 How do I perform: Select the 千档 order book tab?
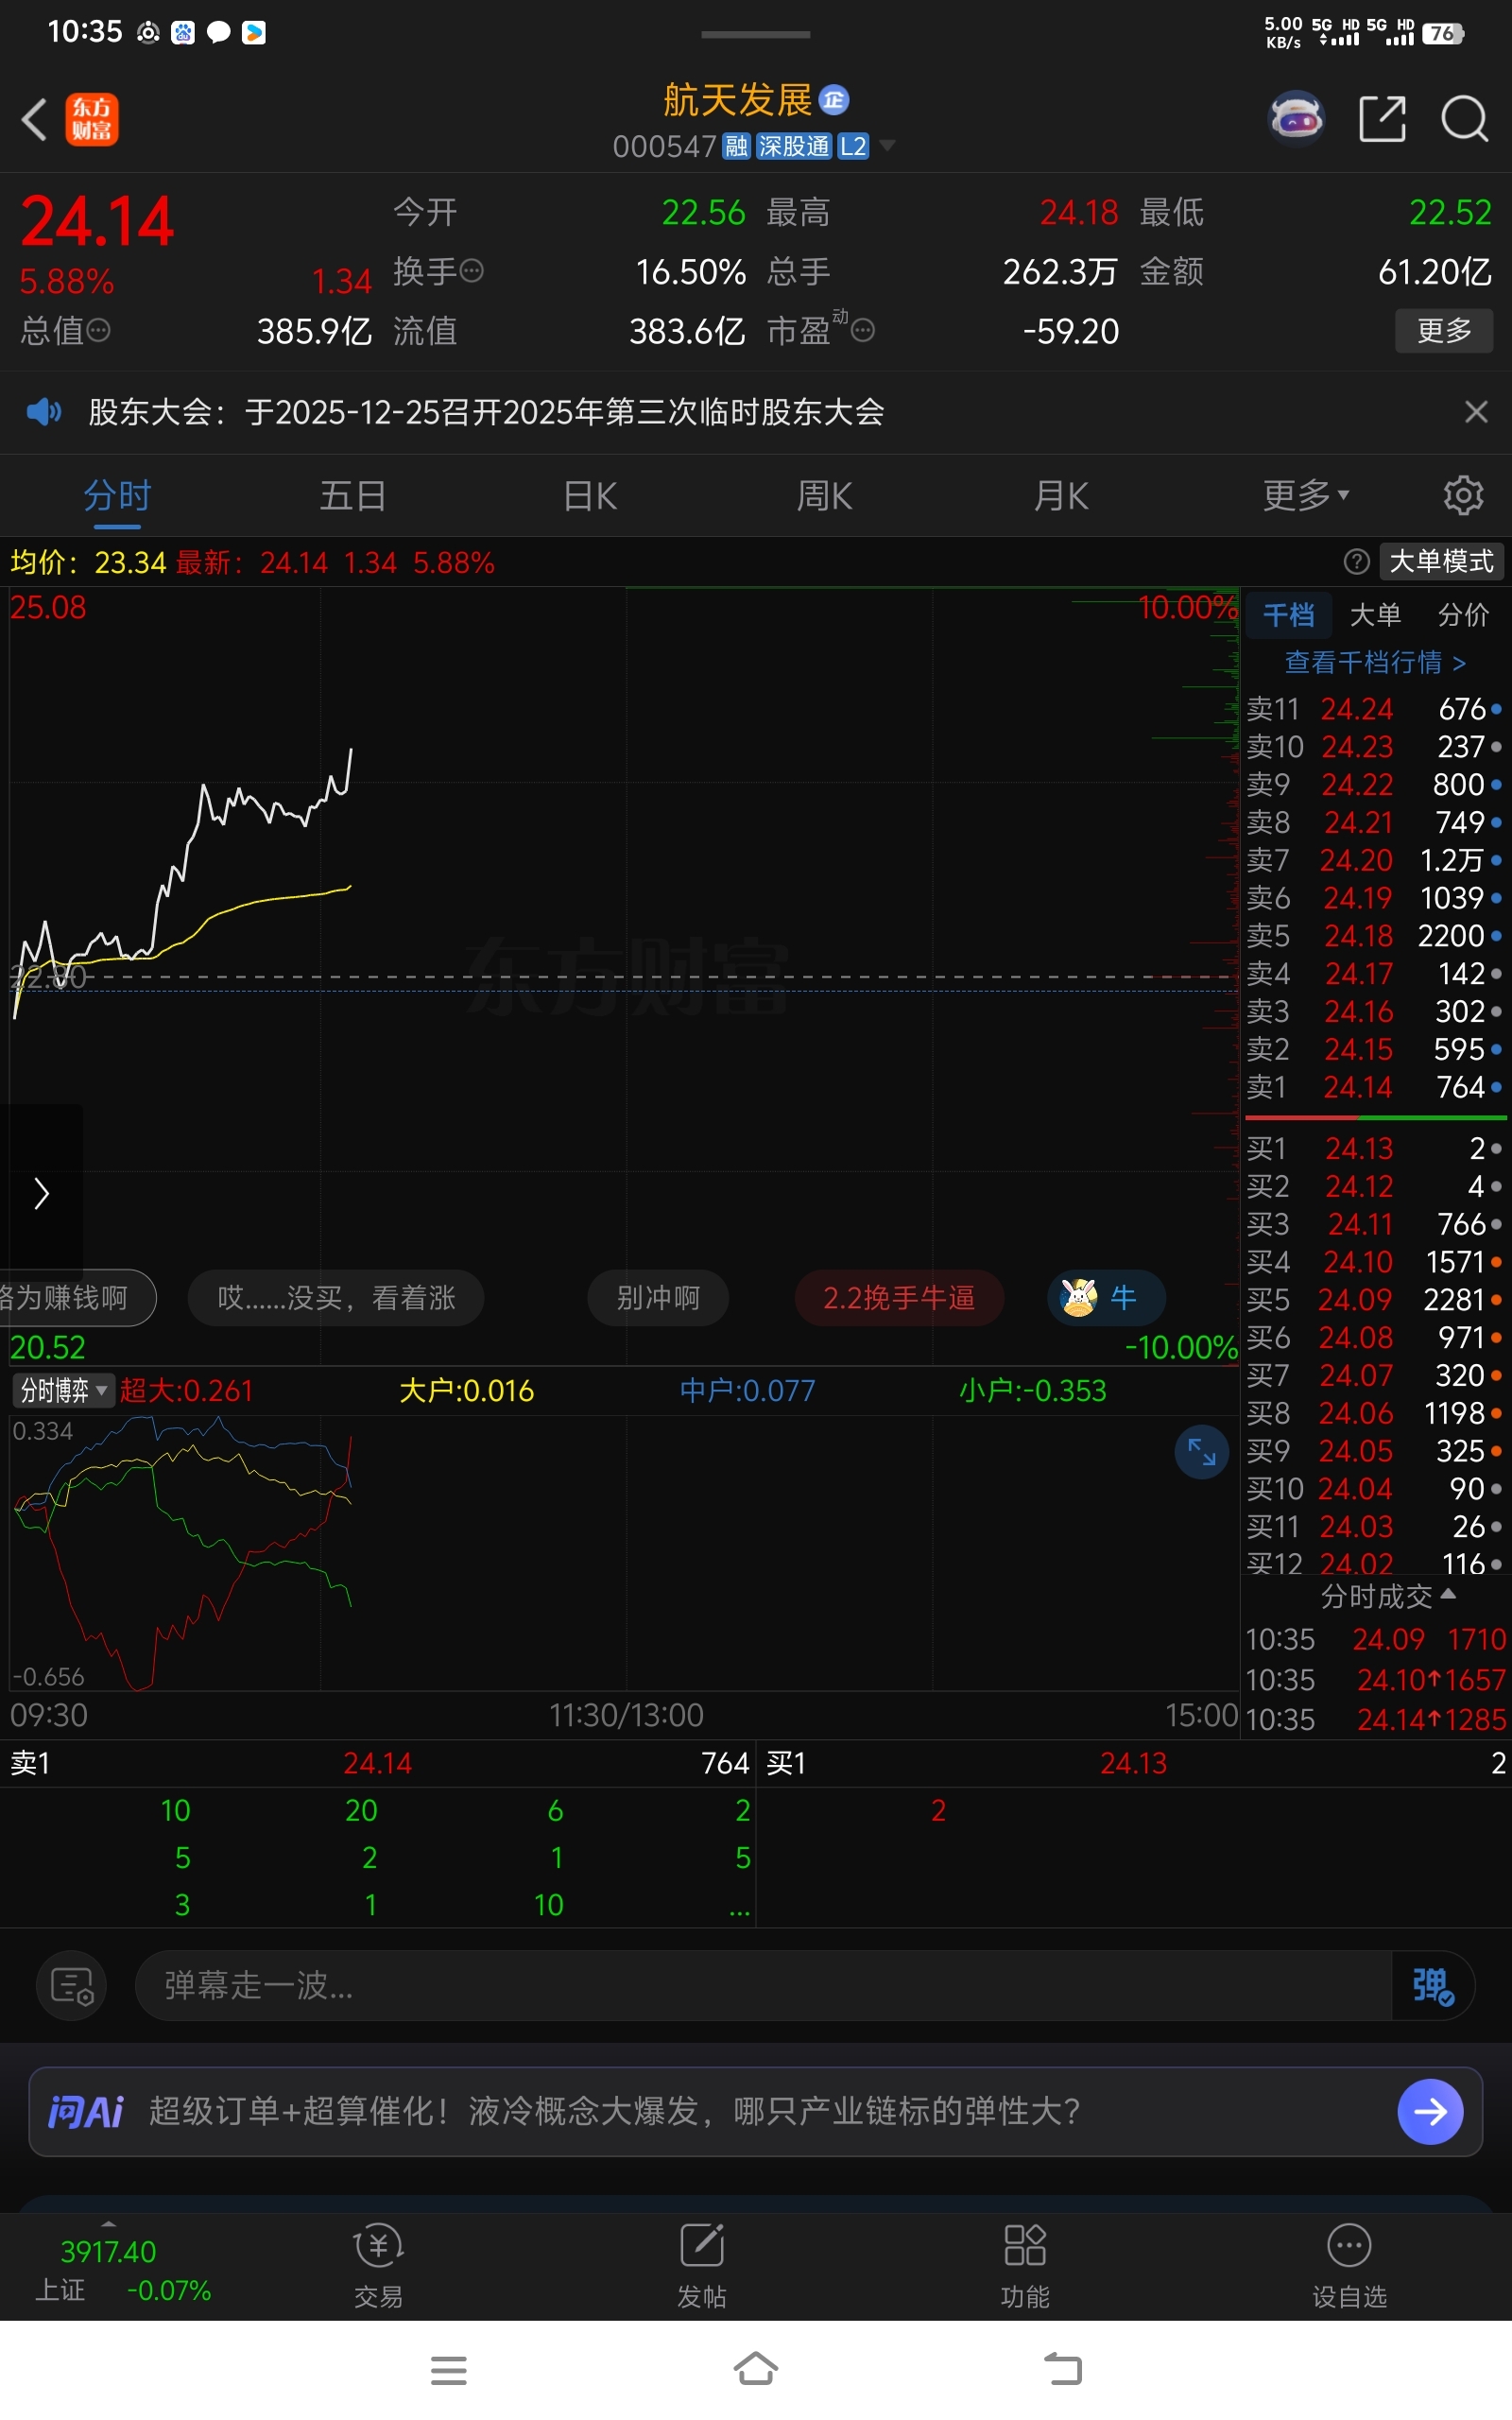tap(1288, 615)
